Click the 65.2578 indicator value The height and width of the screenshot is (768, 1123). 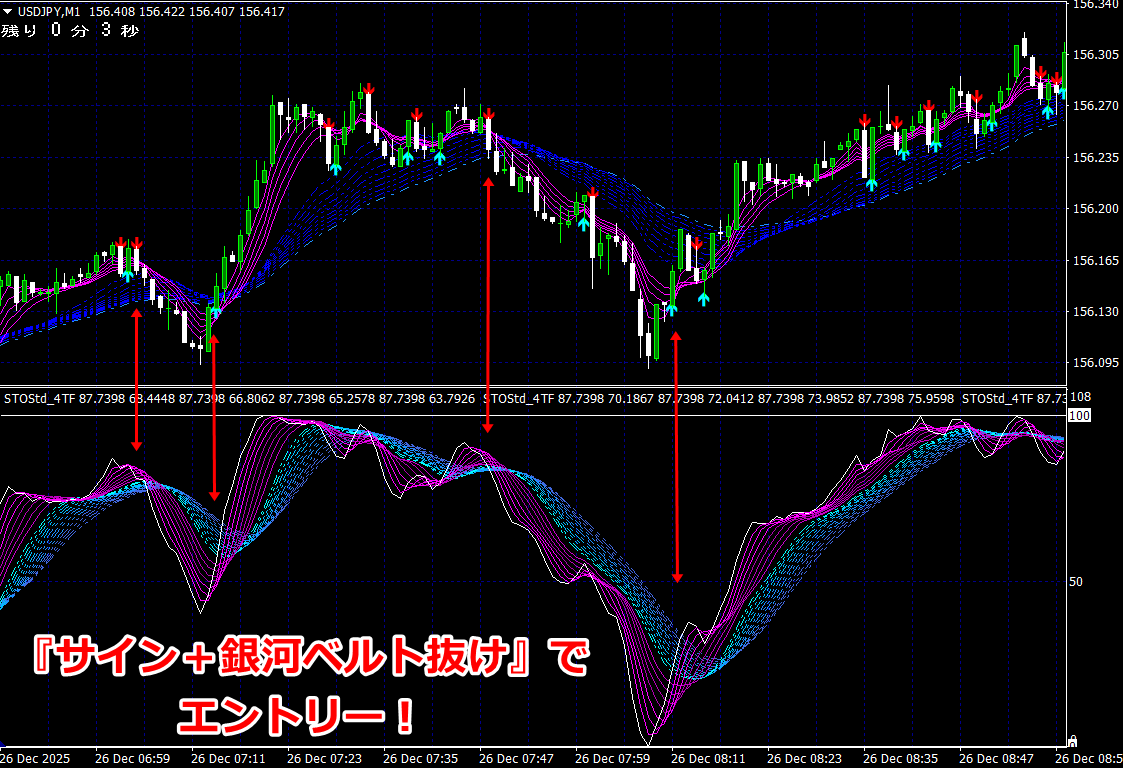point(352,398)
